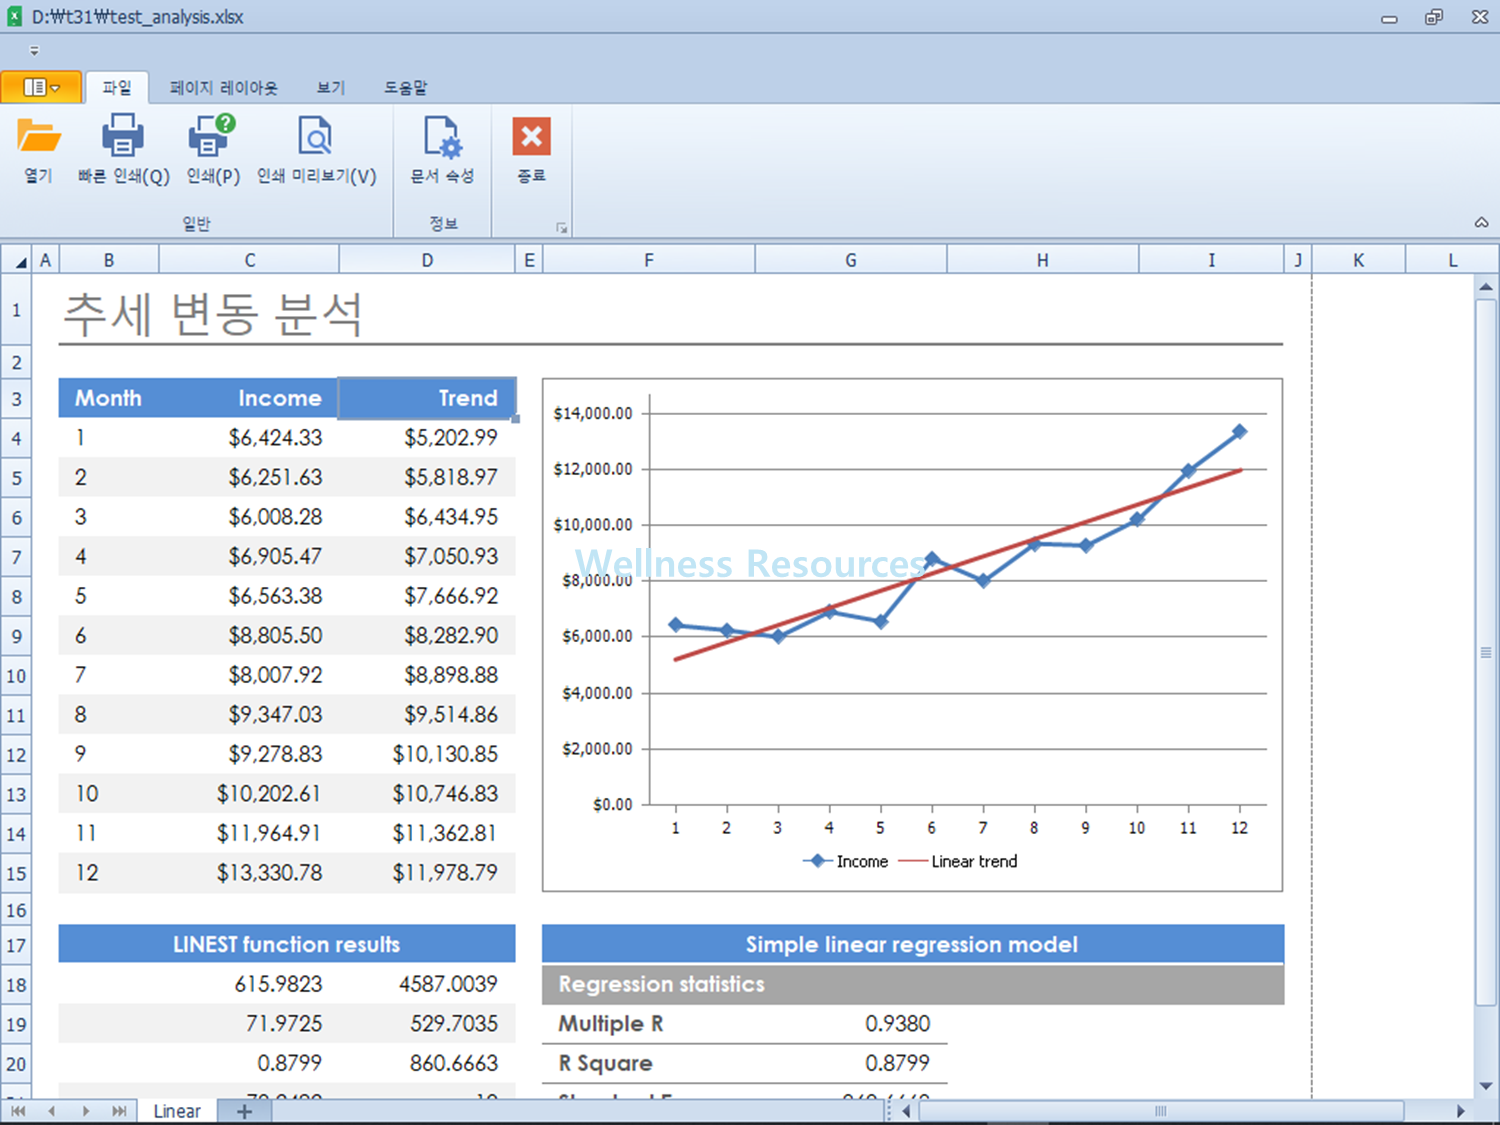Screen dimensions: 1500x1125
Task: Select the cell with $5,202.99
Action: coord(427,438)
